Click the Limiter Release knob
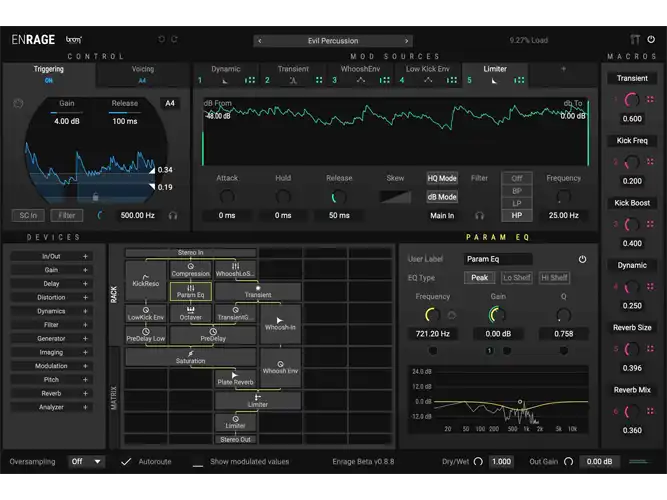The width and height of the screenshot is (667, 500). [339, 197]
